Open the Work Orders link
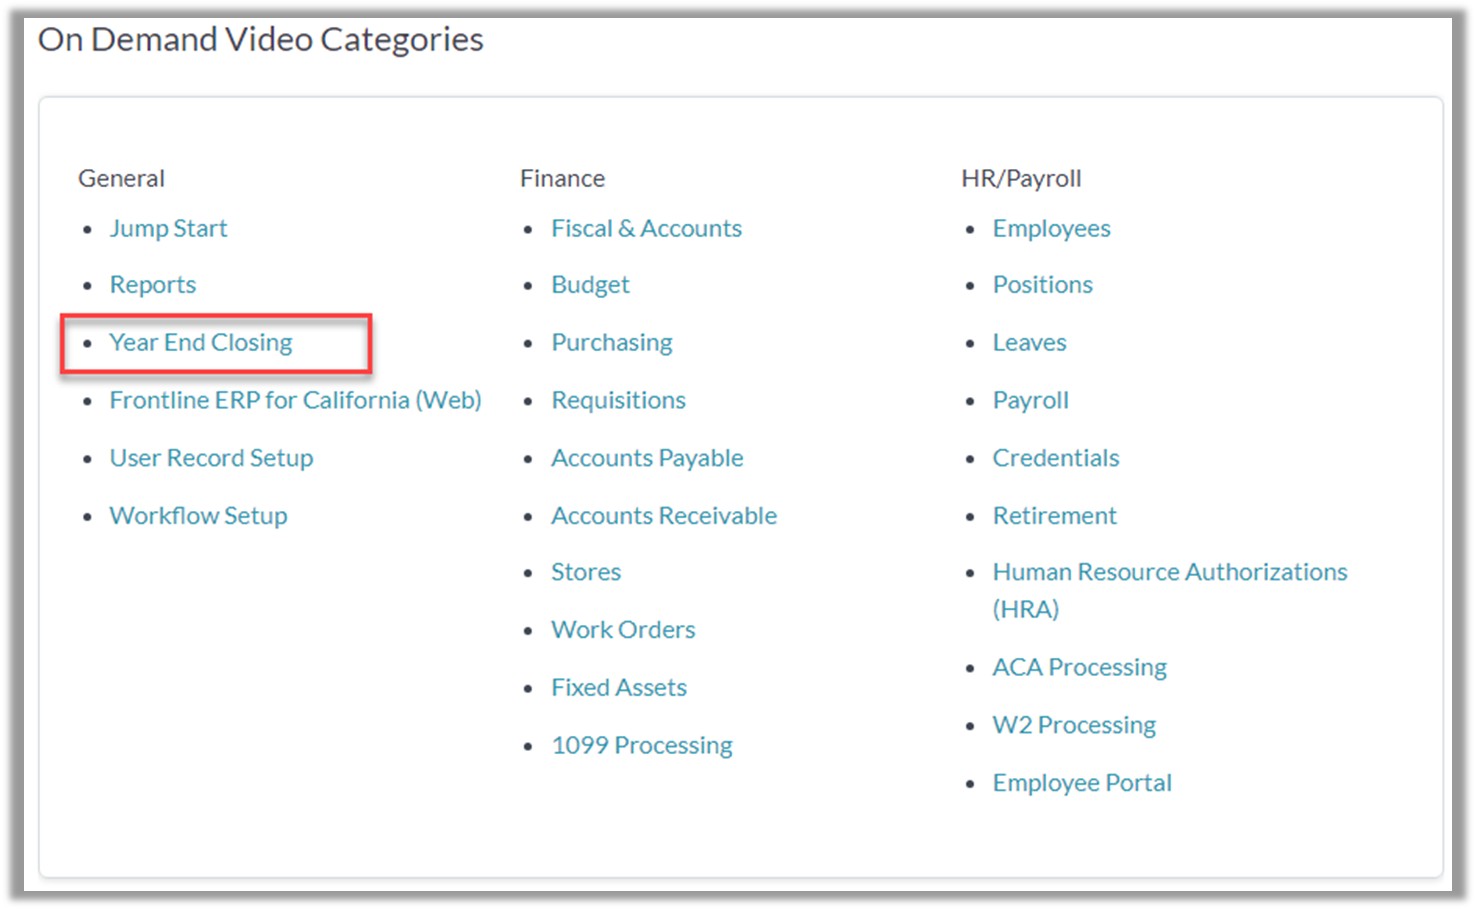Viewport: 1476px width, 909px height. point(624,630)
